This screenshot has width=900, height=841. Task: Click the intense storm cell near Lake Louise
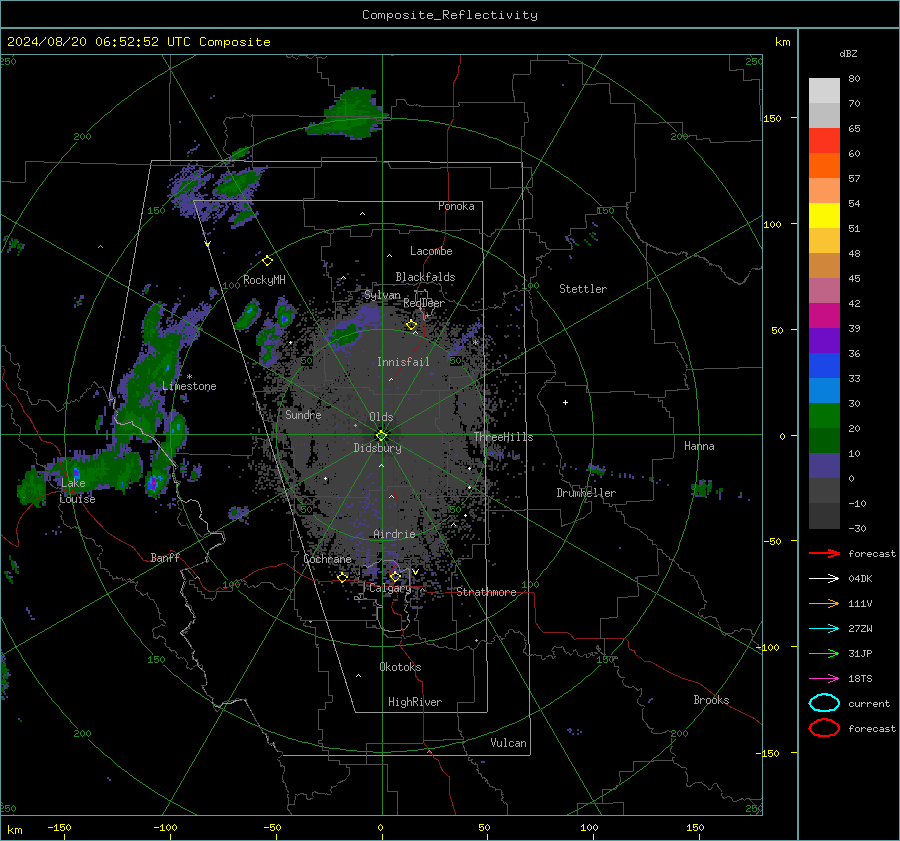(x=153, y=483)
